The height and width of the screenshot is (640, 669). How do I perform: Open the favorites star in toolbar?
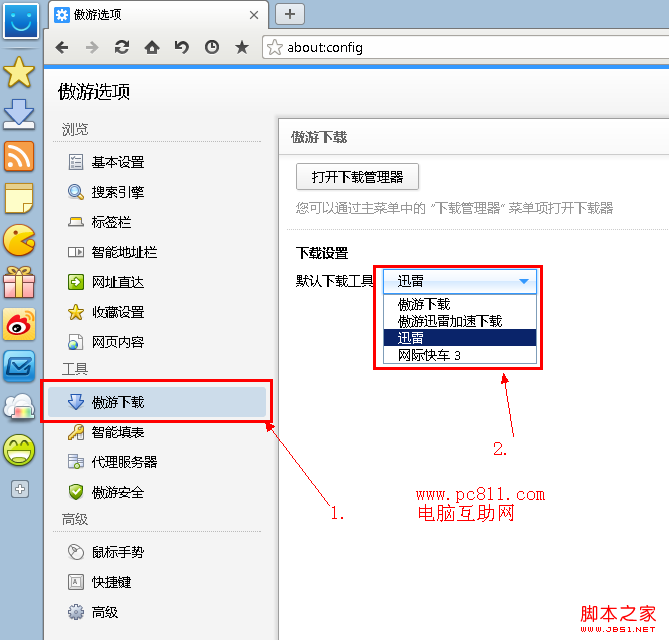(x=242, y=47)
